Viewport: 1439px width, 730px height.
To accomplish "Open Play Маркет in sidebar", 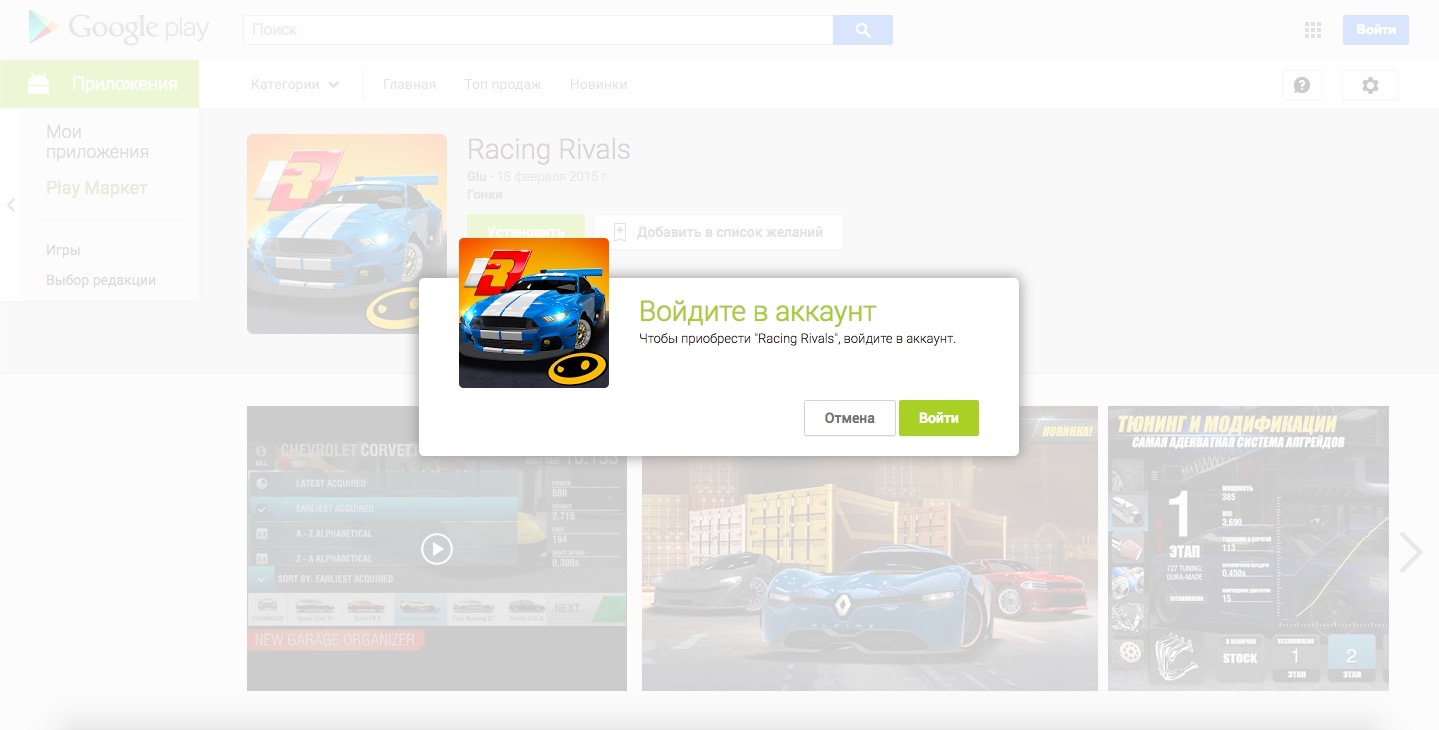I will pos(97,188).
